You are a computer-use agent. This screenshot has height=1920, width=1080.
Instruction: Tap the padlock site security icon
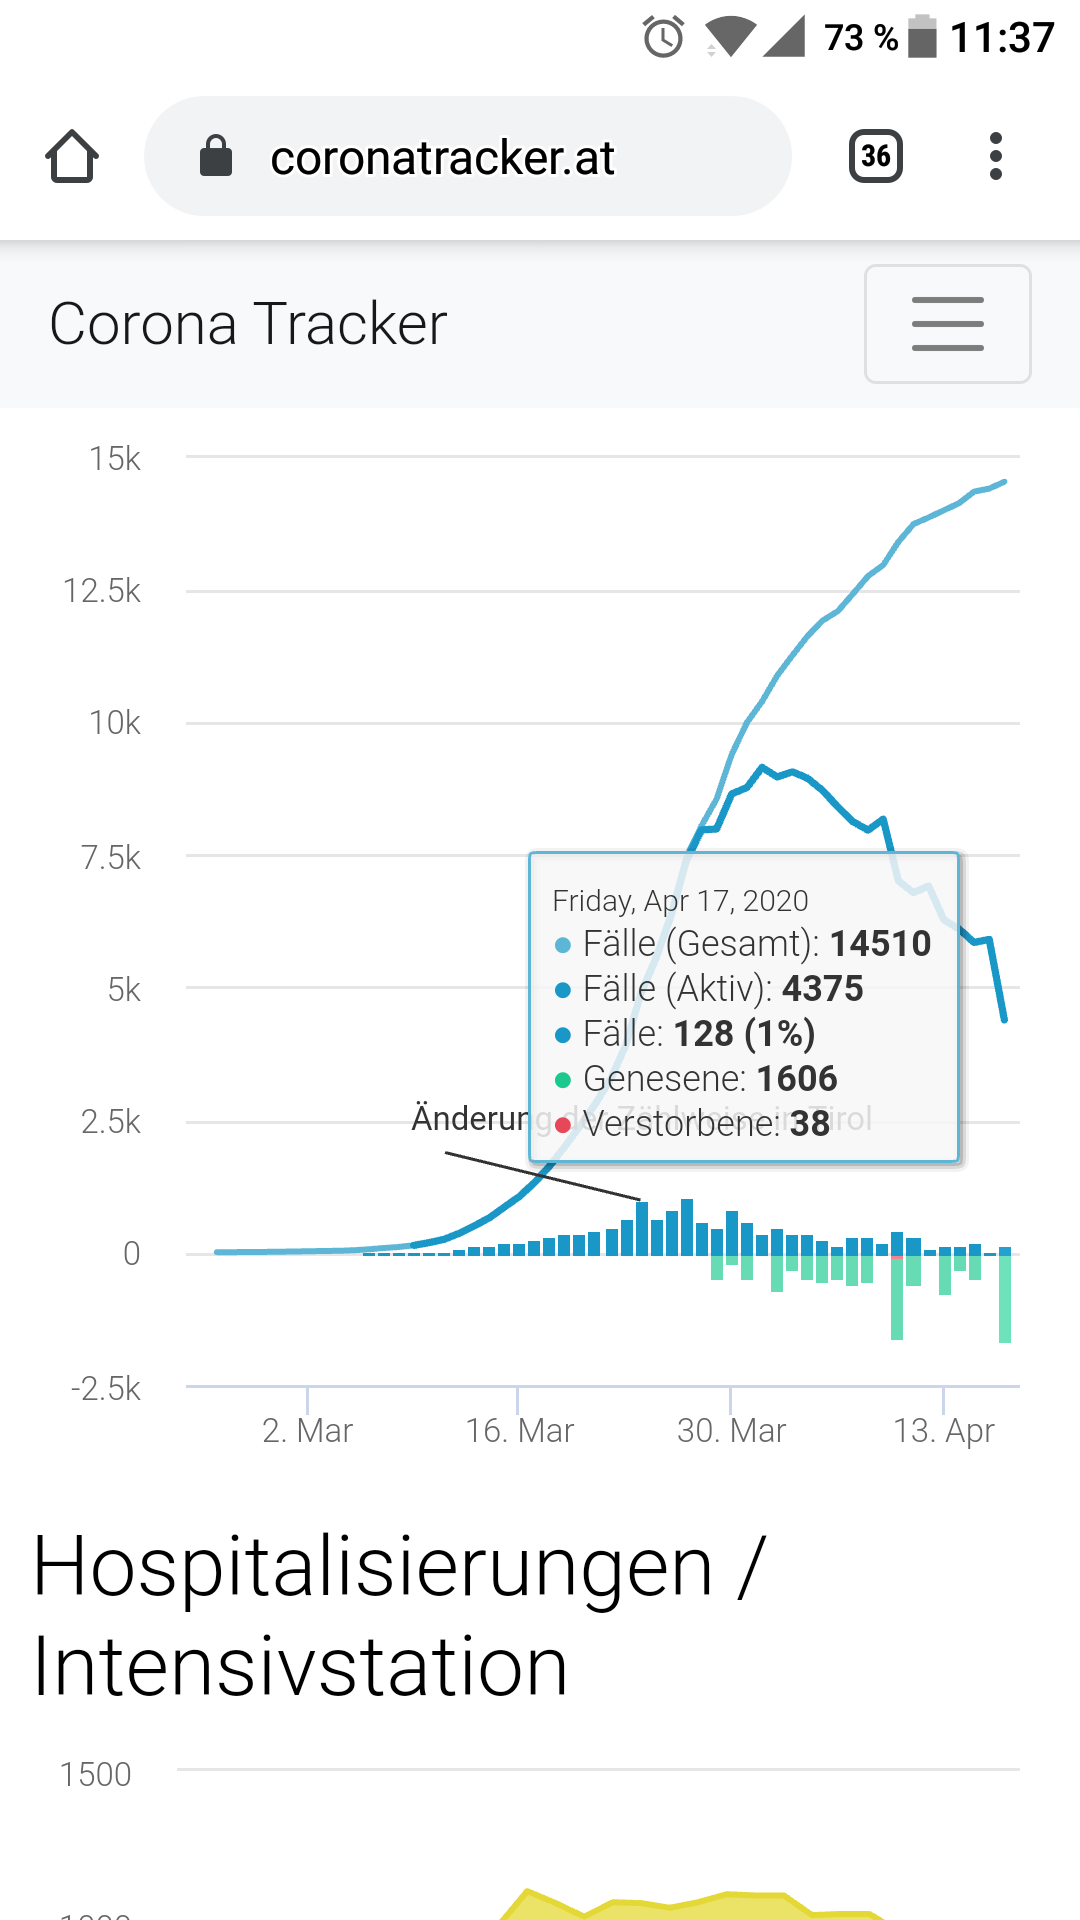[x=216, y=156]
